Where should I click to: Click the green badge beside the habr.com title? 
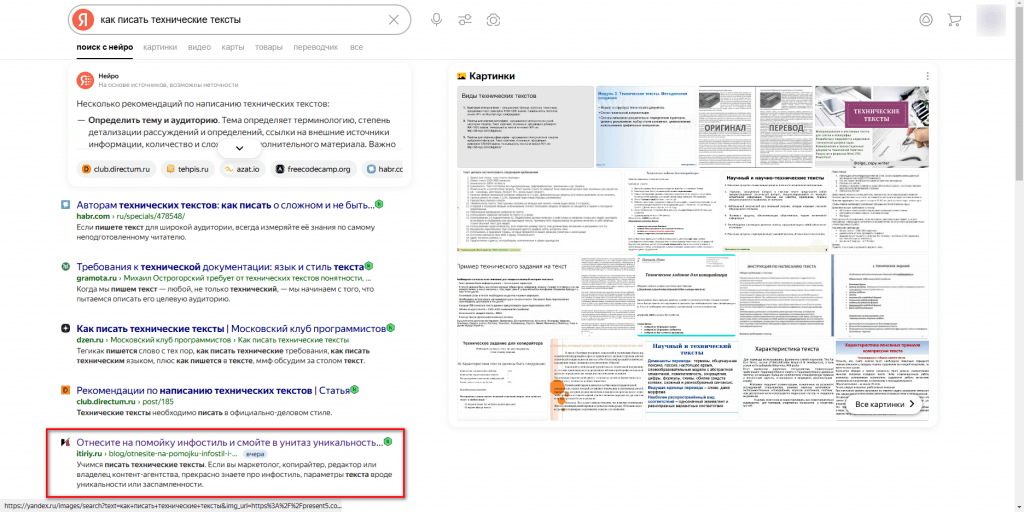[379, 204]
